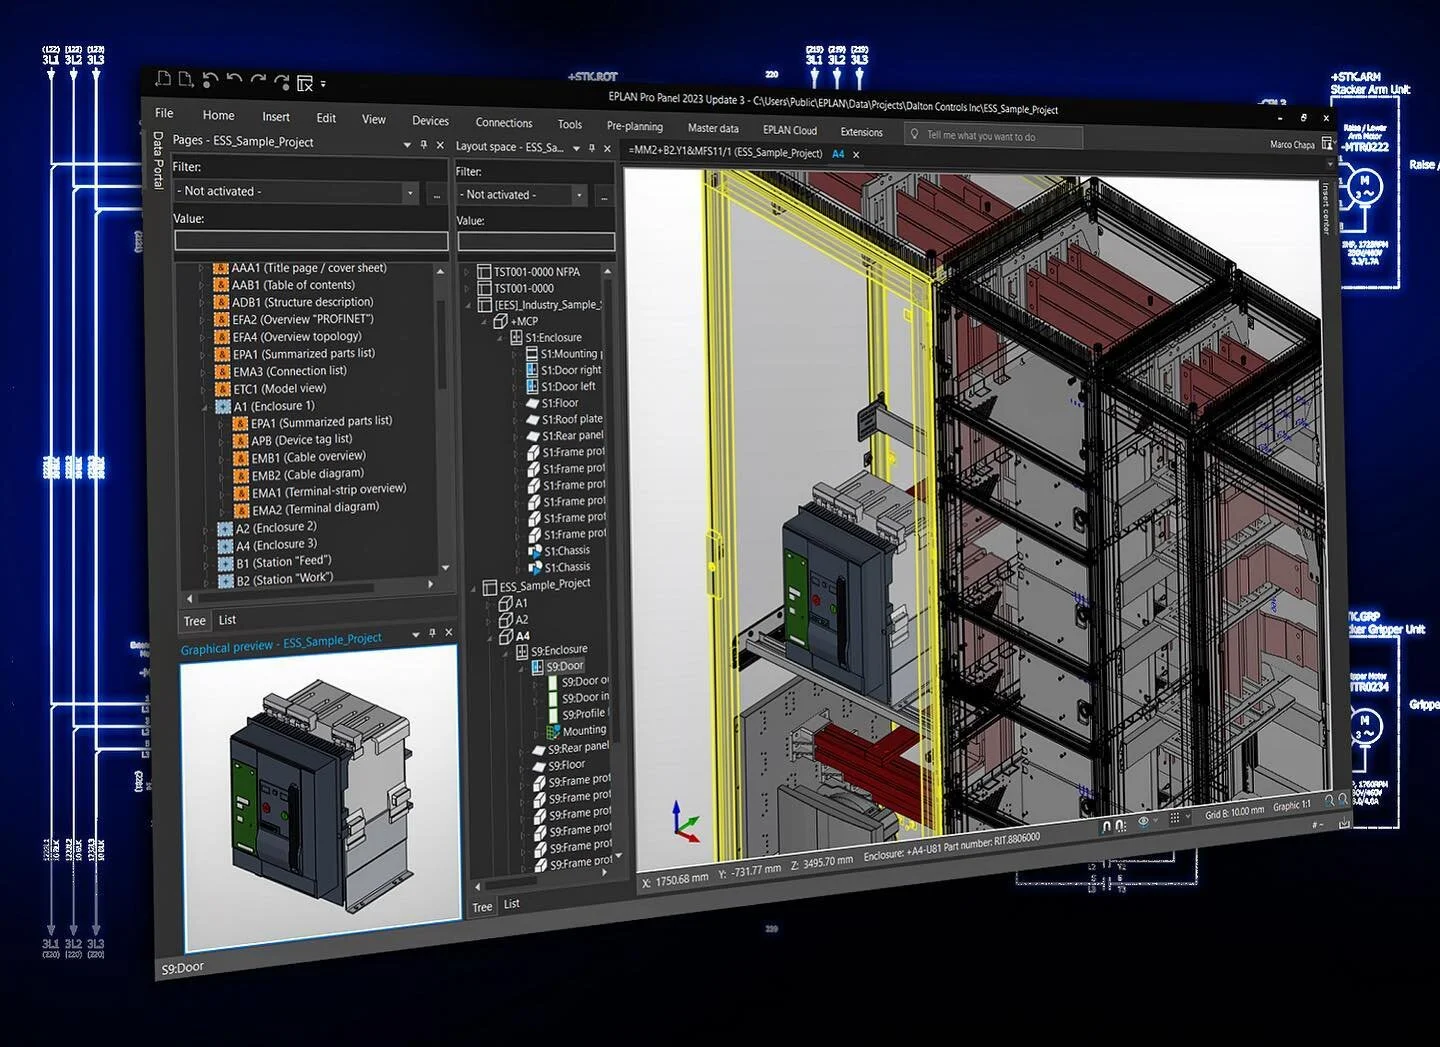
Task: Open the Connections ribbon tab
Action: (x=504, y=123)
